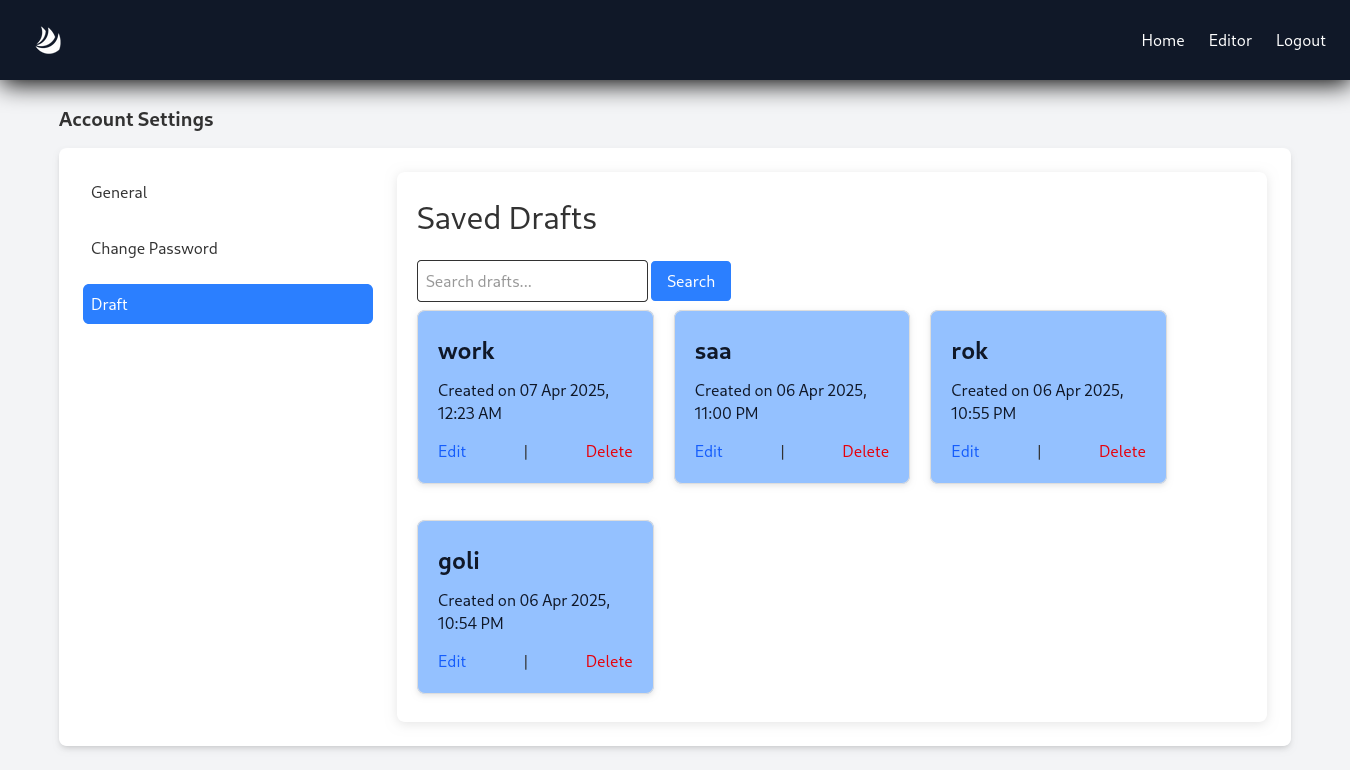Image resolution: width=1350 pixels, height=770 pixels.
Task: Click the "work" draft card title
Action: point(466,351)
